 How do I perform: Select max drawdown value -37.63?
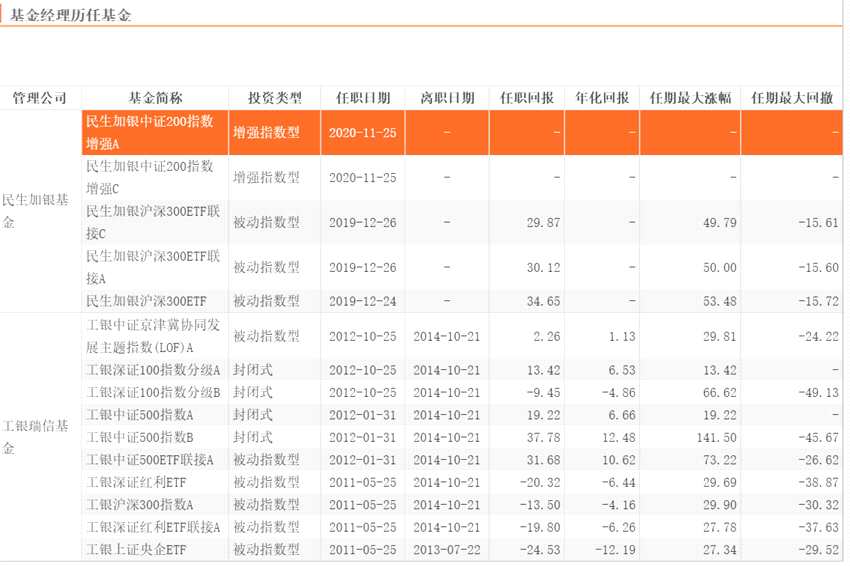[818, 528]
